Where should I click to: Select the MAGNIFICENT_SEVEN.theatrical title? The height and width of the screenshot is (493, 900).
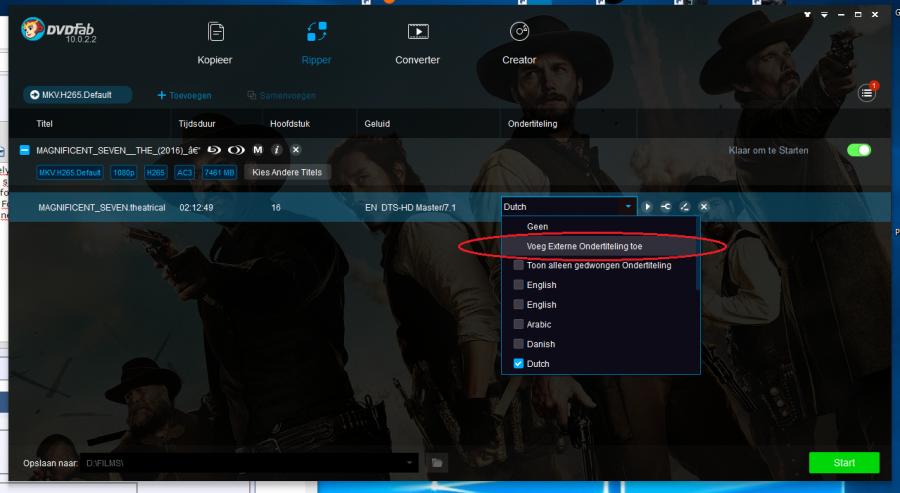(102, 207)
